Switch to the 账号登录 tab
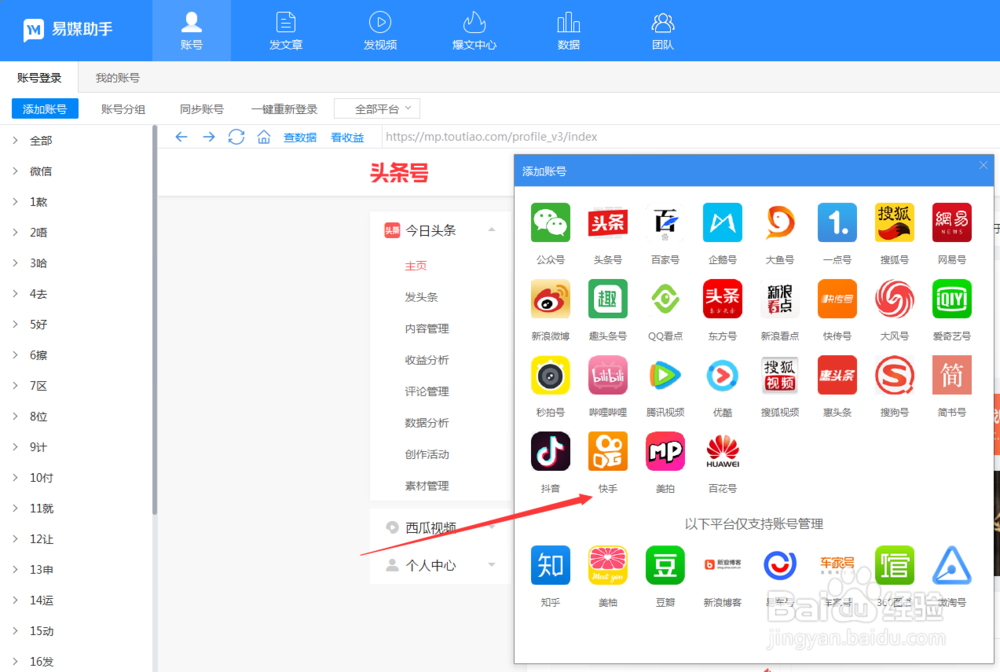 point(39,78)
